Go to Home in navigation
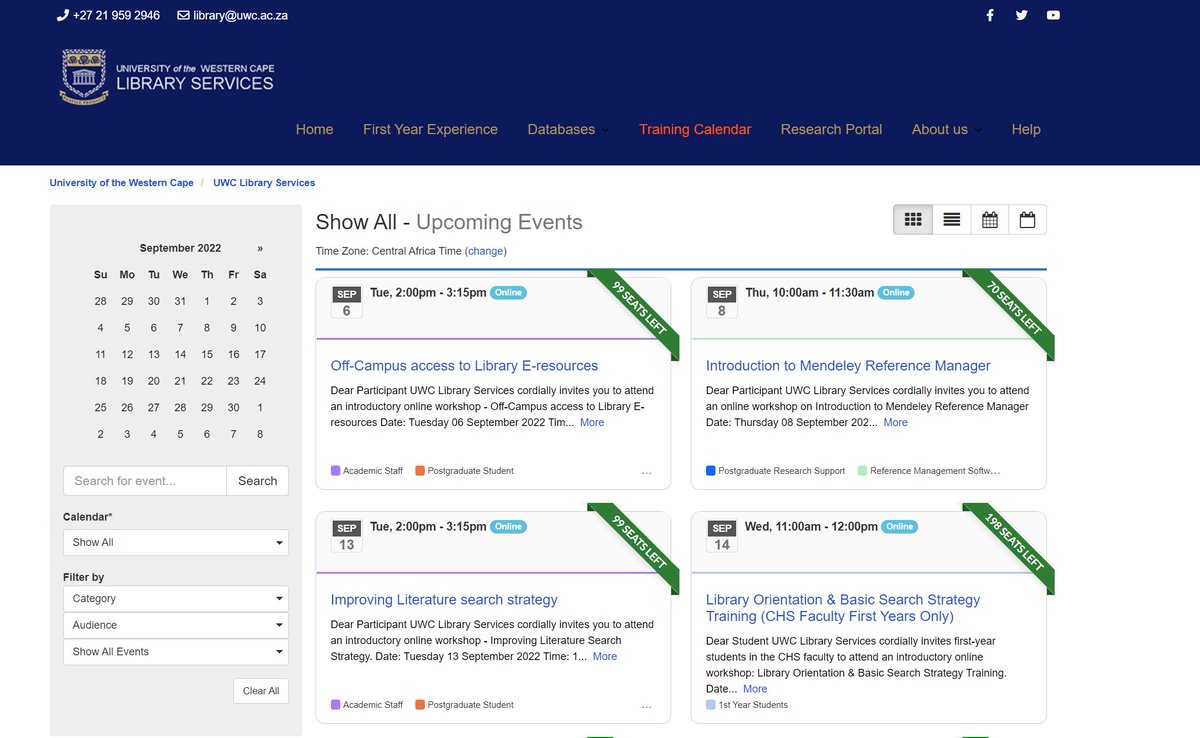Screen dimensions: 1200x738 pyautogui.click(x=314, y=129)
